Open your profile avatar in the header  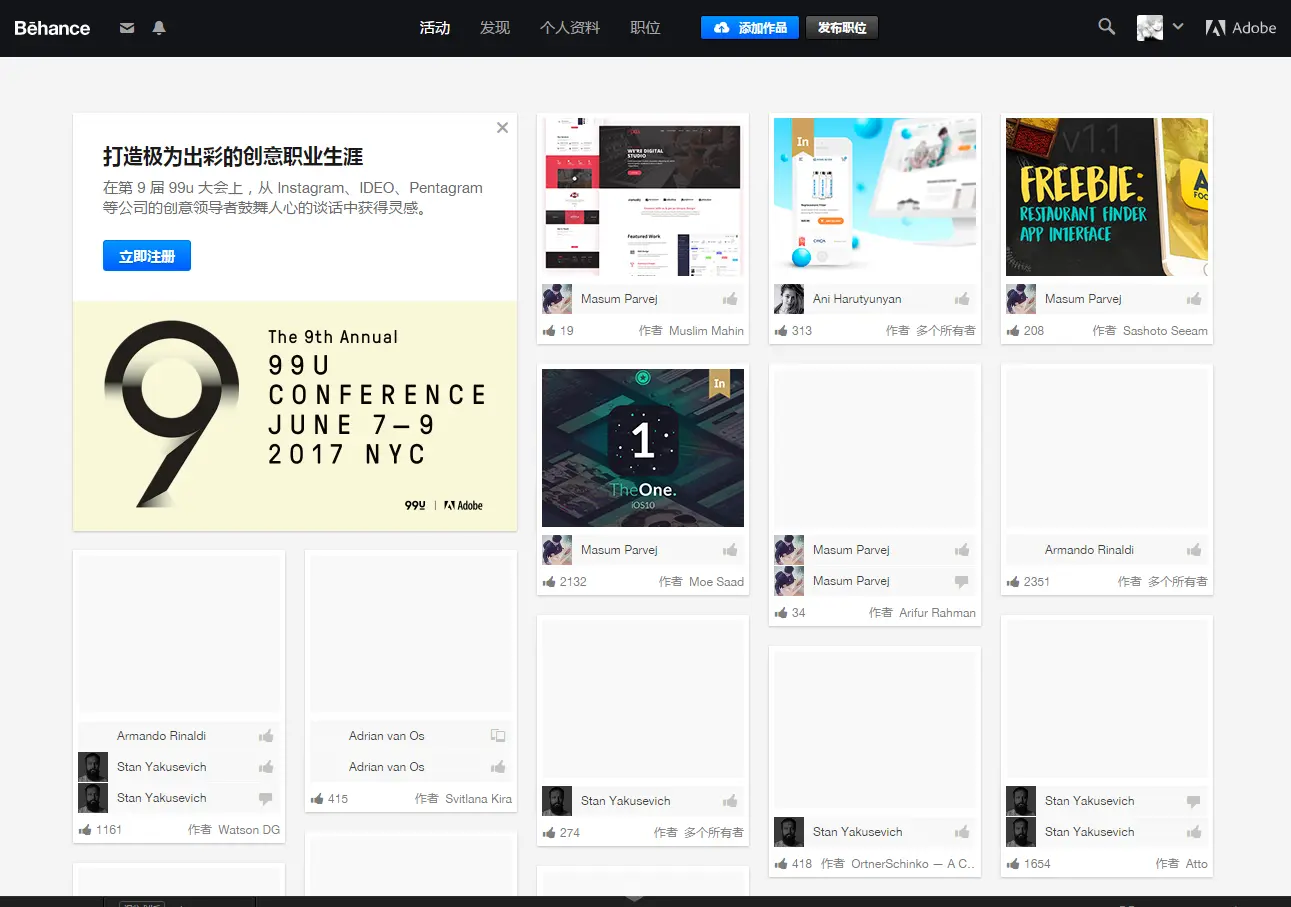[1150, 28]
